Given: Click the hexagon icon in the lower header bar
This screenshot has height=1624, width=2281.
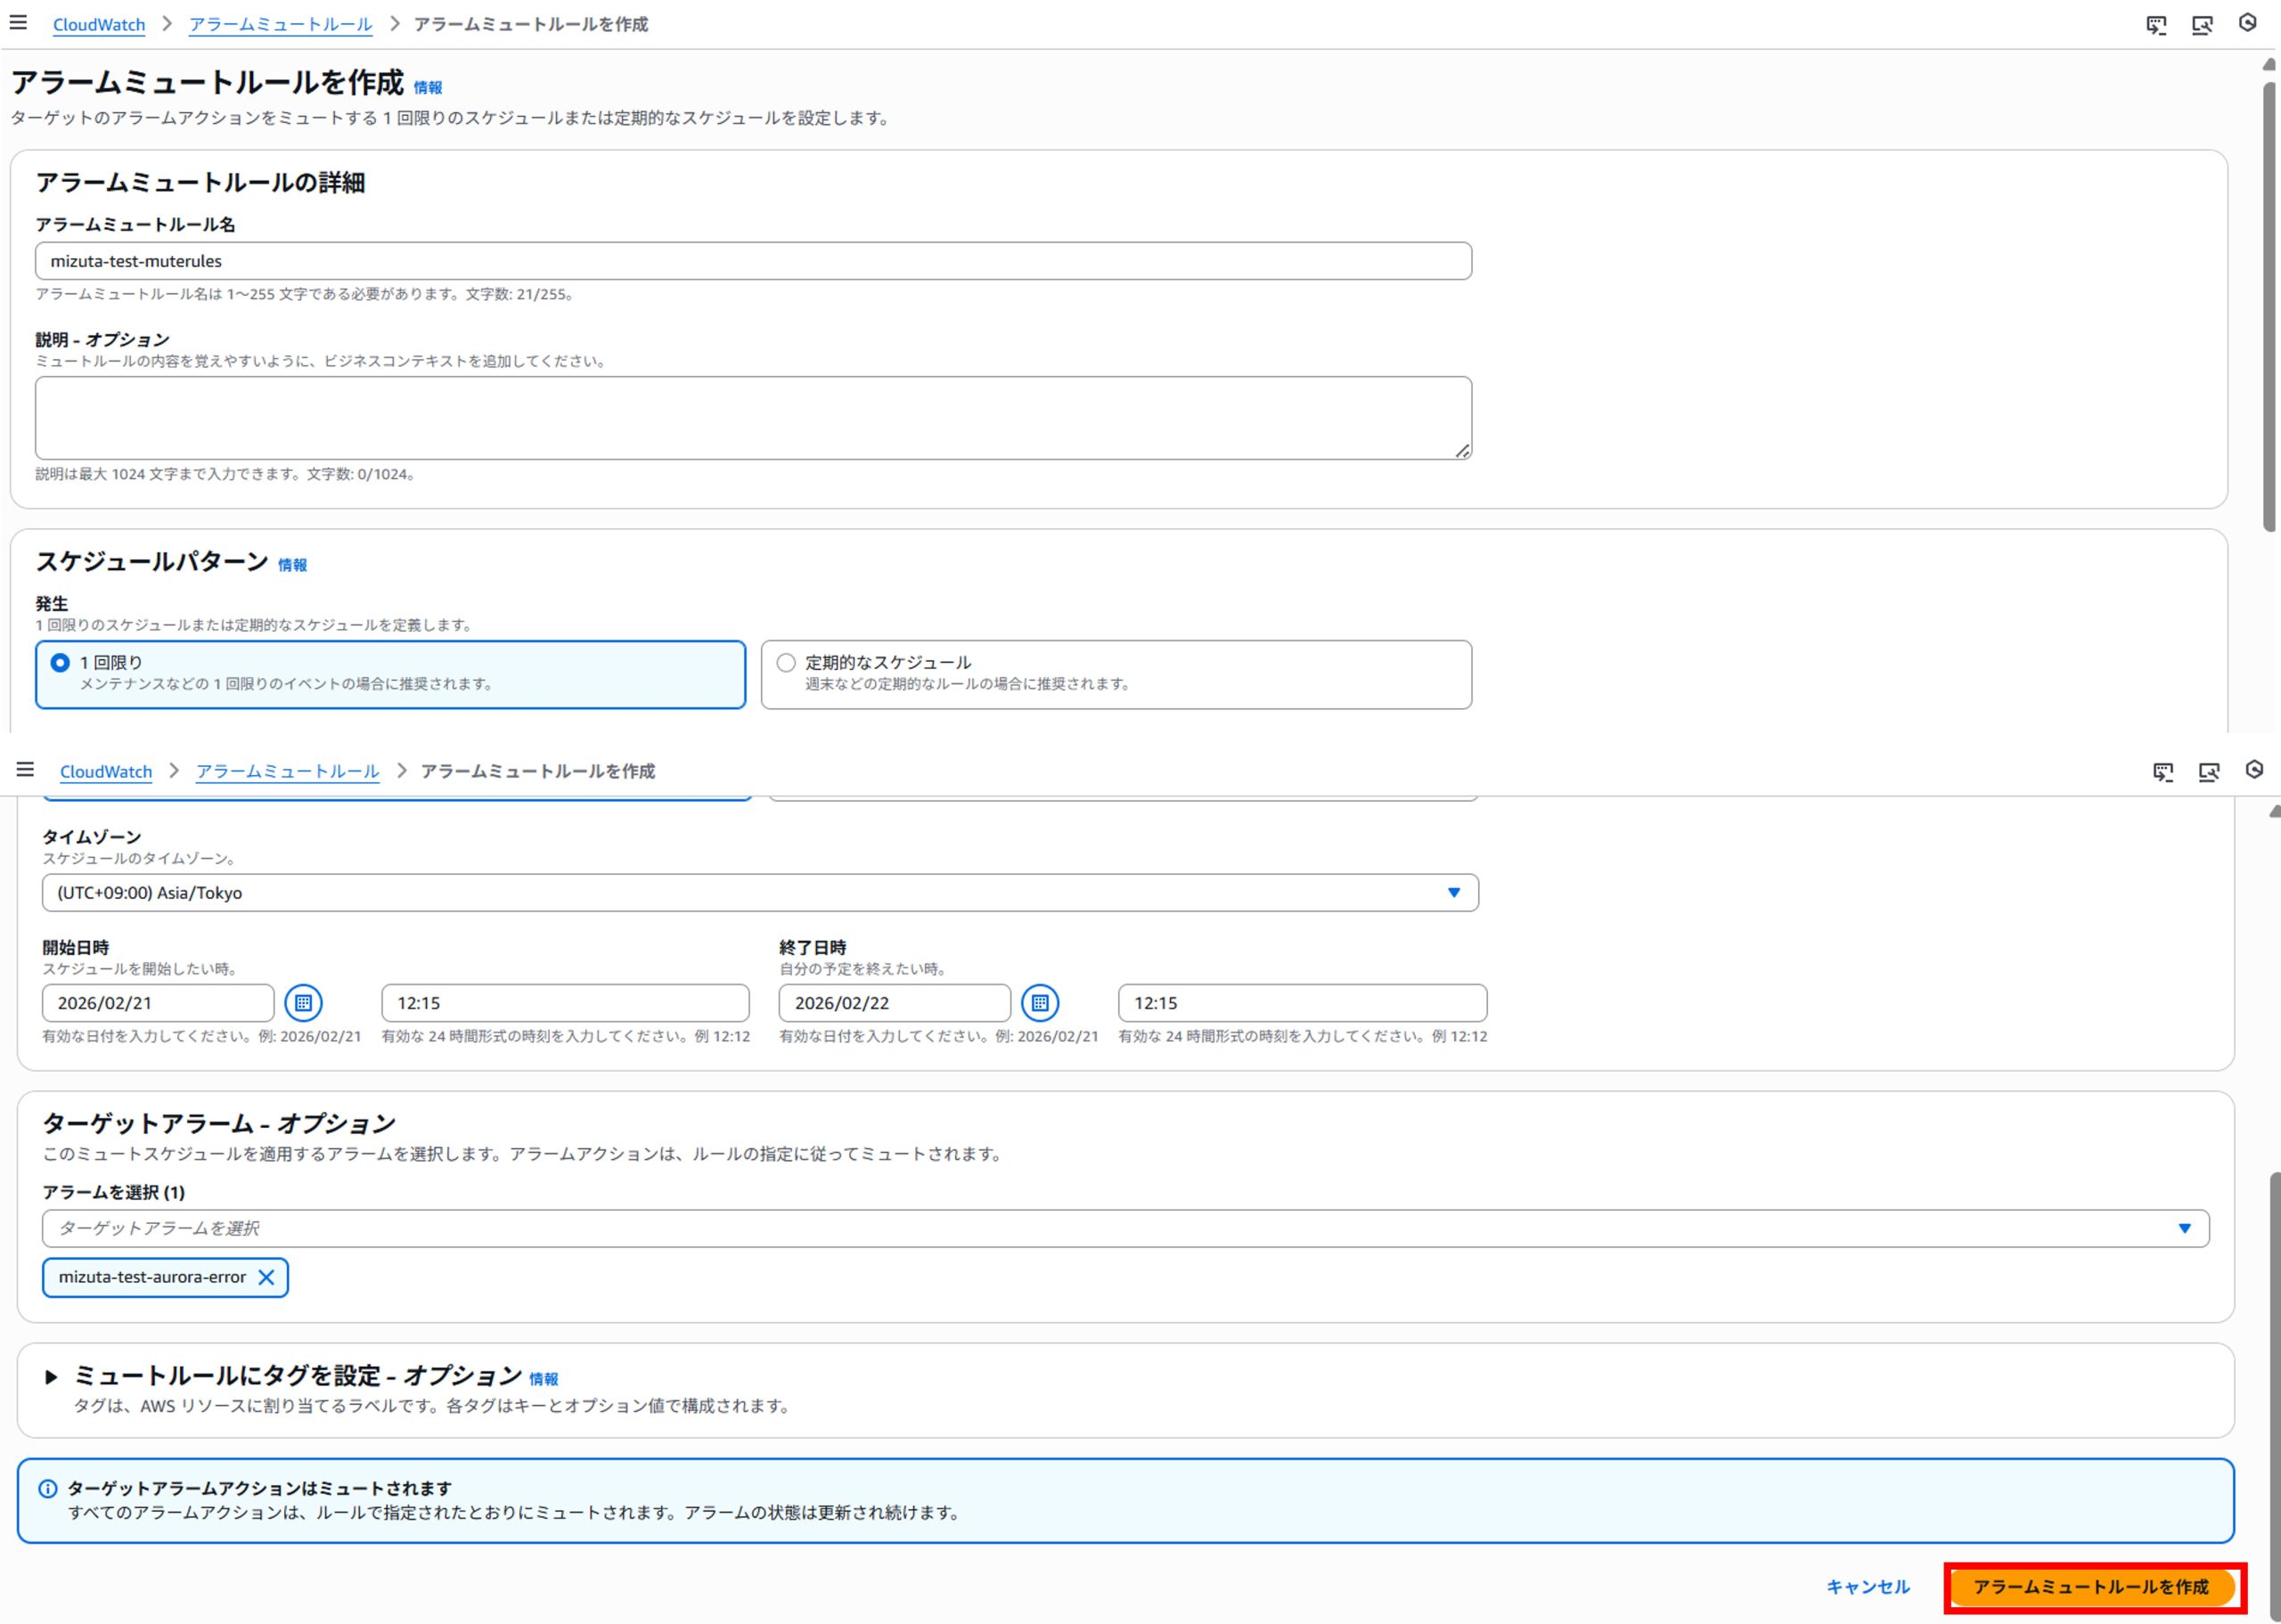Looking at the screenshot, I should click(2254, 769).
